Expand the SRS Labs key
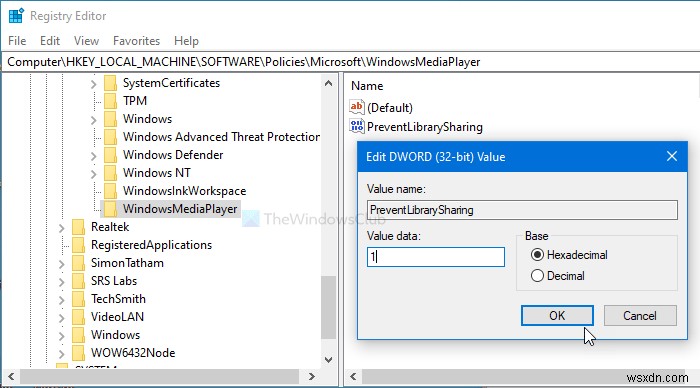 62,282
